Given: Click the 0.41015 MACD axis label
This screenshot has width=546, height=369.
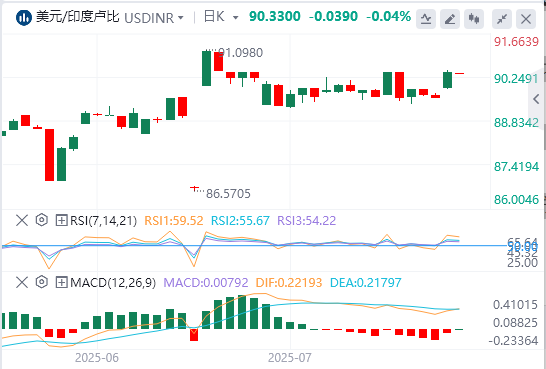Looking at the screenshot, I should pos(515,305).
